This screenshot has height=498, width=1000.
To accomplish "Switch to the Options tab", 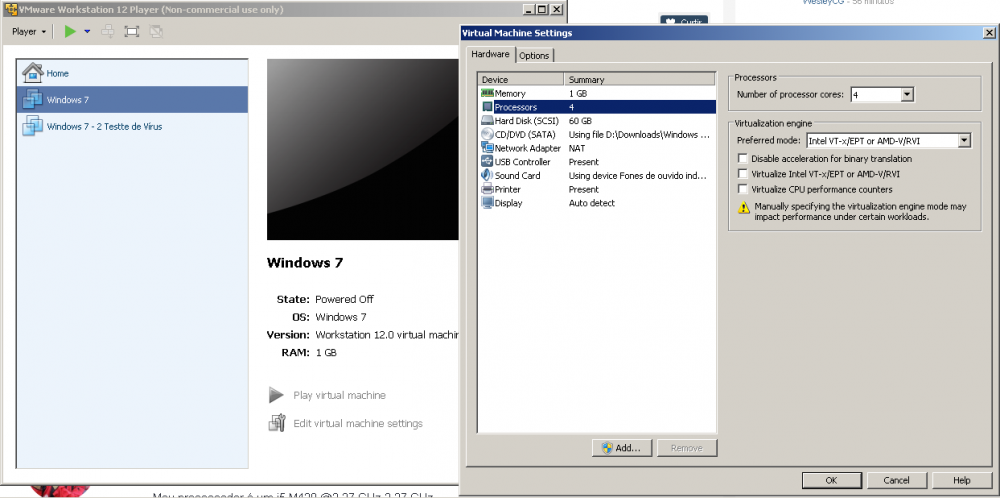I will coord(534,55).
